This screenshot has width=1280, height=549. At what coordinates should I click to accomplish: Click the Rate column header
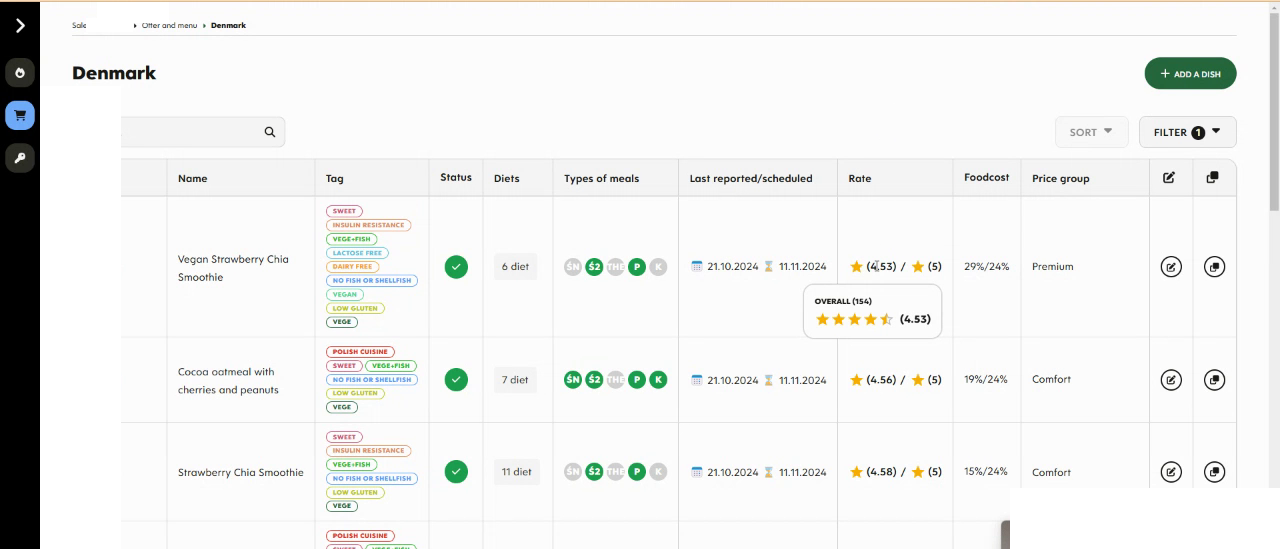pyautogui.click(x=860, y=178)
